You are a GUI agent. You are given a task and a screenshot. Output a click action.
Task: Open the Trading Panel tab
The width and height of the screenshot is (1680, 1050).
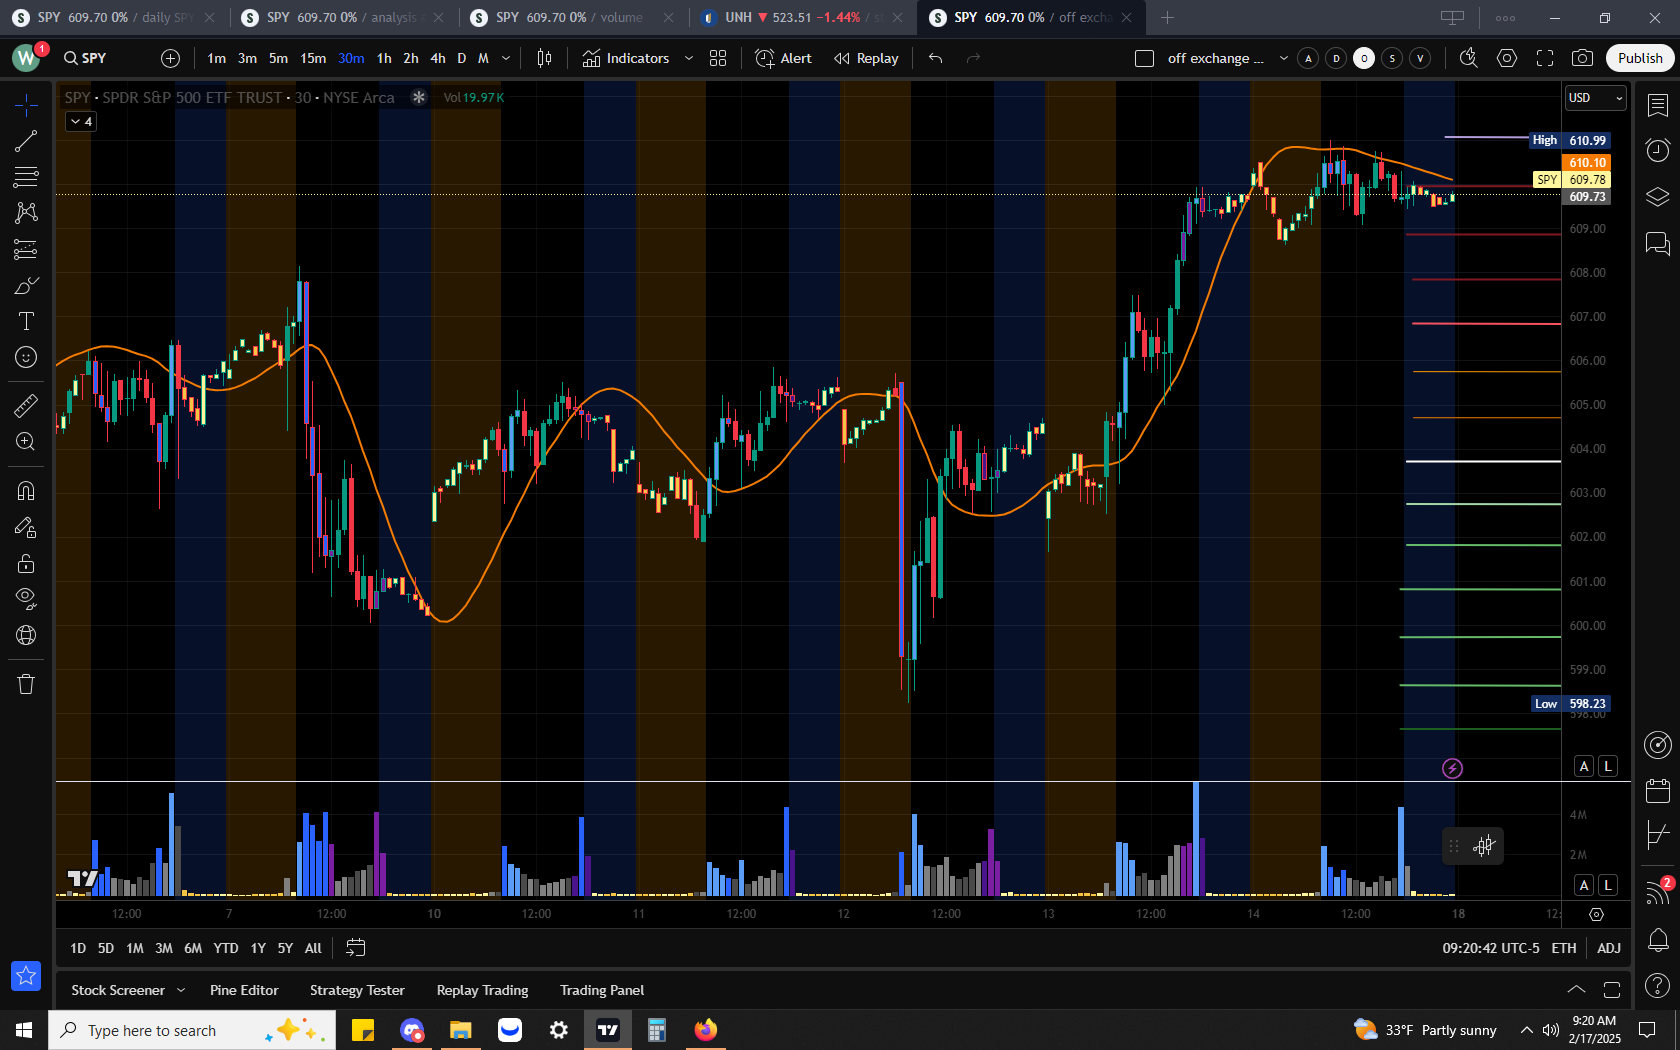(602, 990)
